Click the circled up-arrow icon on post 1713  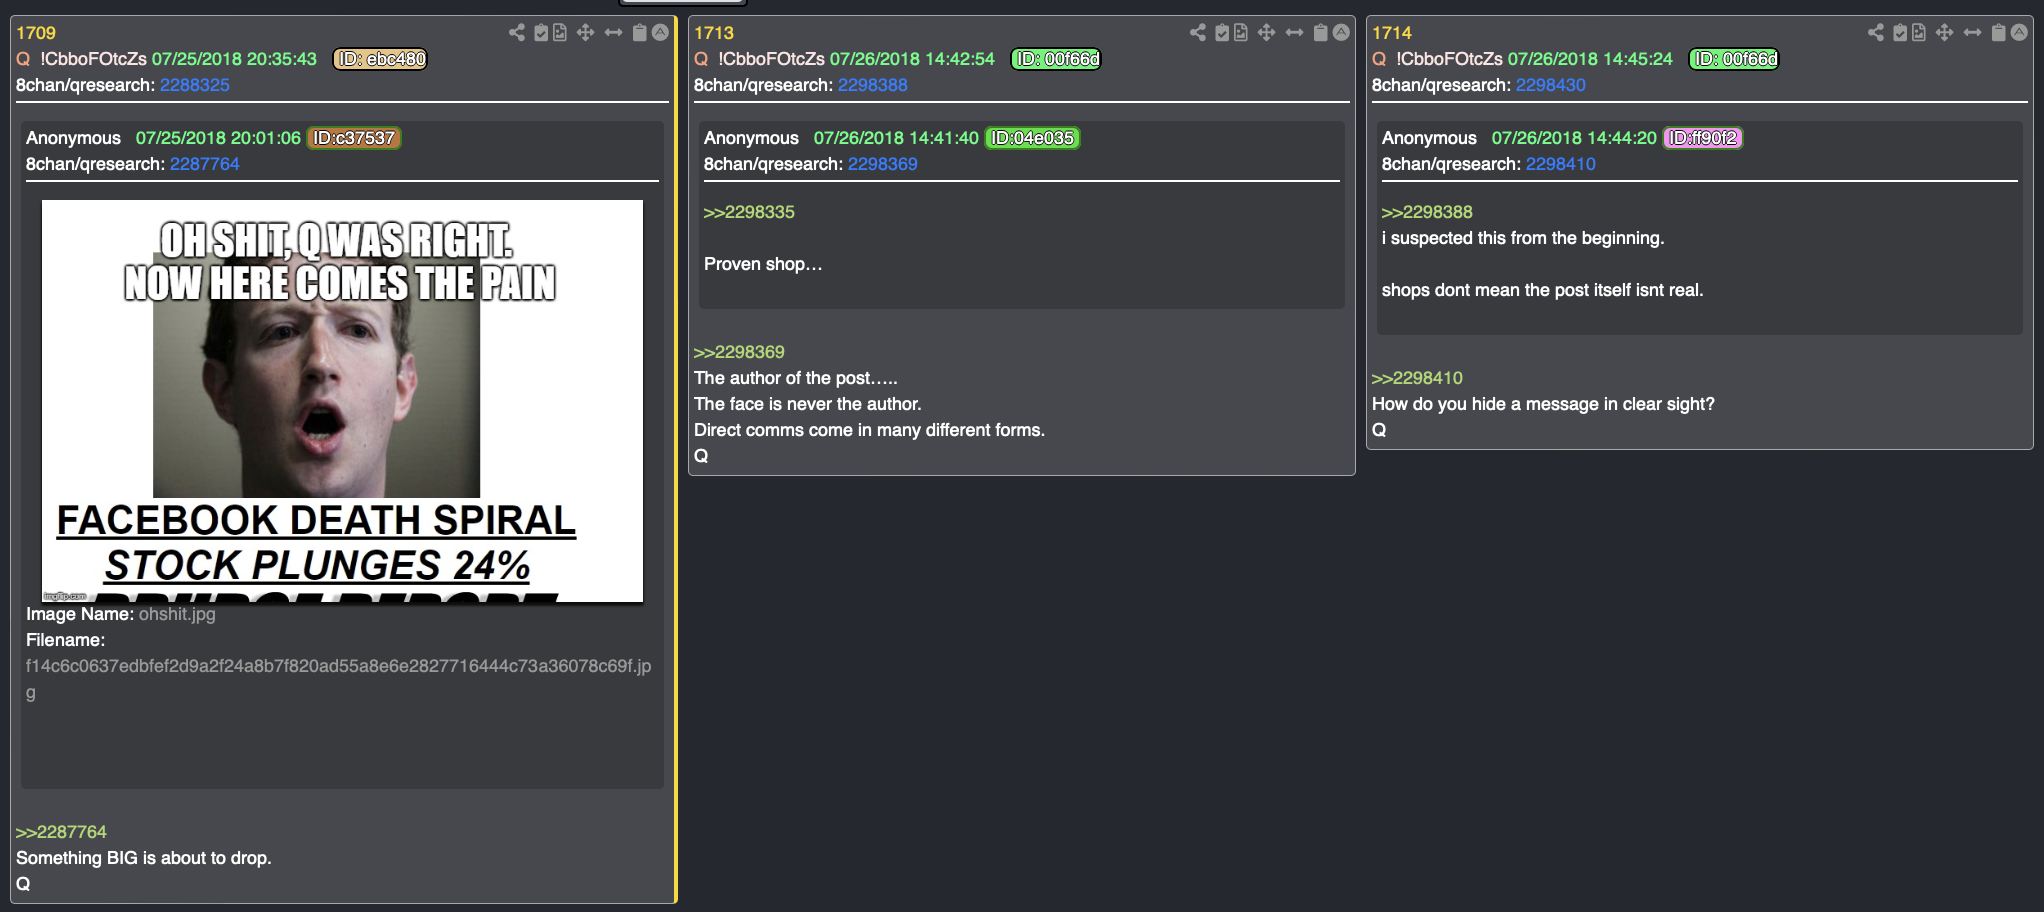point(1341,33)
